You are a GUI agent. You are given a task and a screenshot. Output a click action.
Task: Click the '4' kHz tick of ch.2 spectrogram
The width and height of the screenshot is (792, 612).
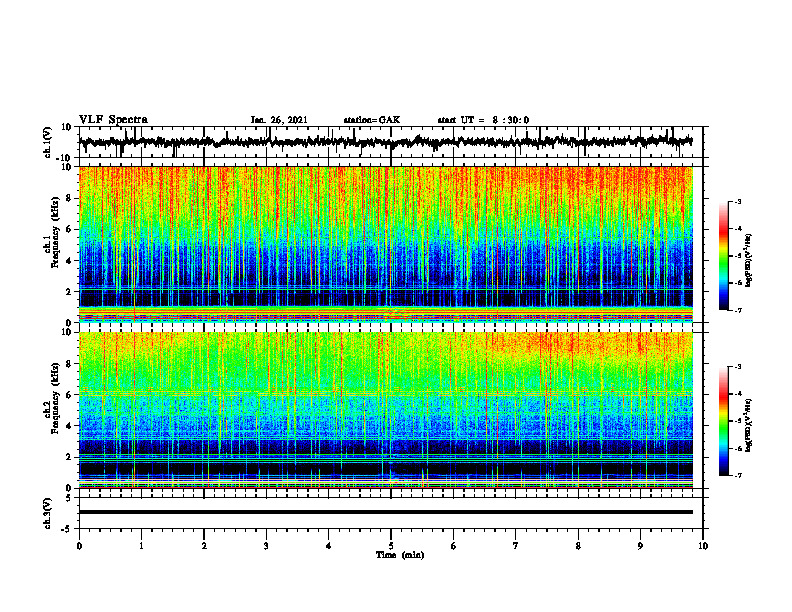[69, 426]
